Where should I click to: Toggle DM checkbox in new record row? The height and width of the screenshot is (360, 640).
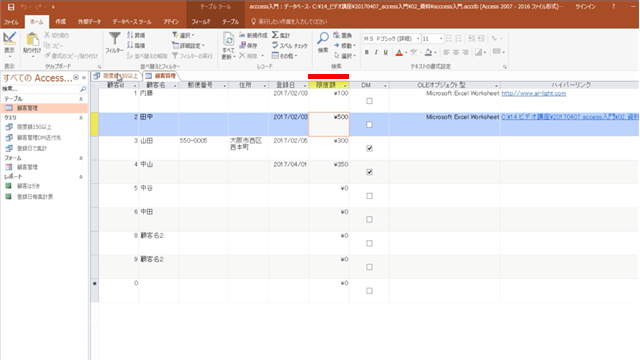click(369, 291)
